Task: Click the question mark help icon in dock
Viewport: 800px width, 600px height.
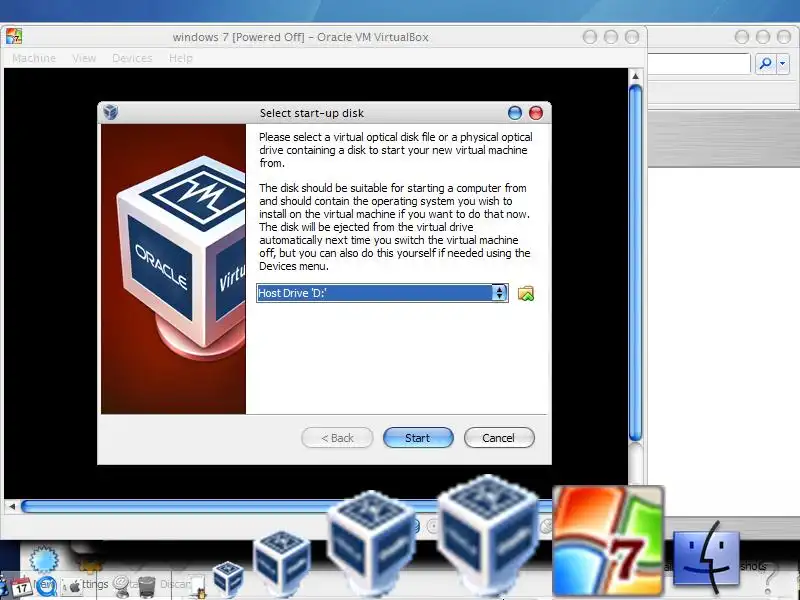Action: click(771, 579)
